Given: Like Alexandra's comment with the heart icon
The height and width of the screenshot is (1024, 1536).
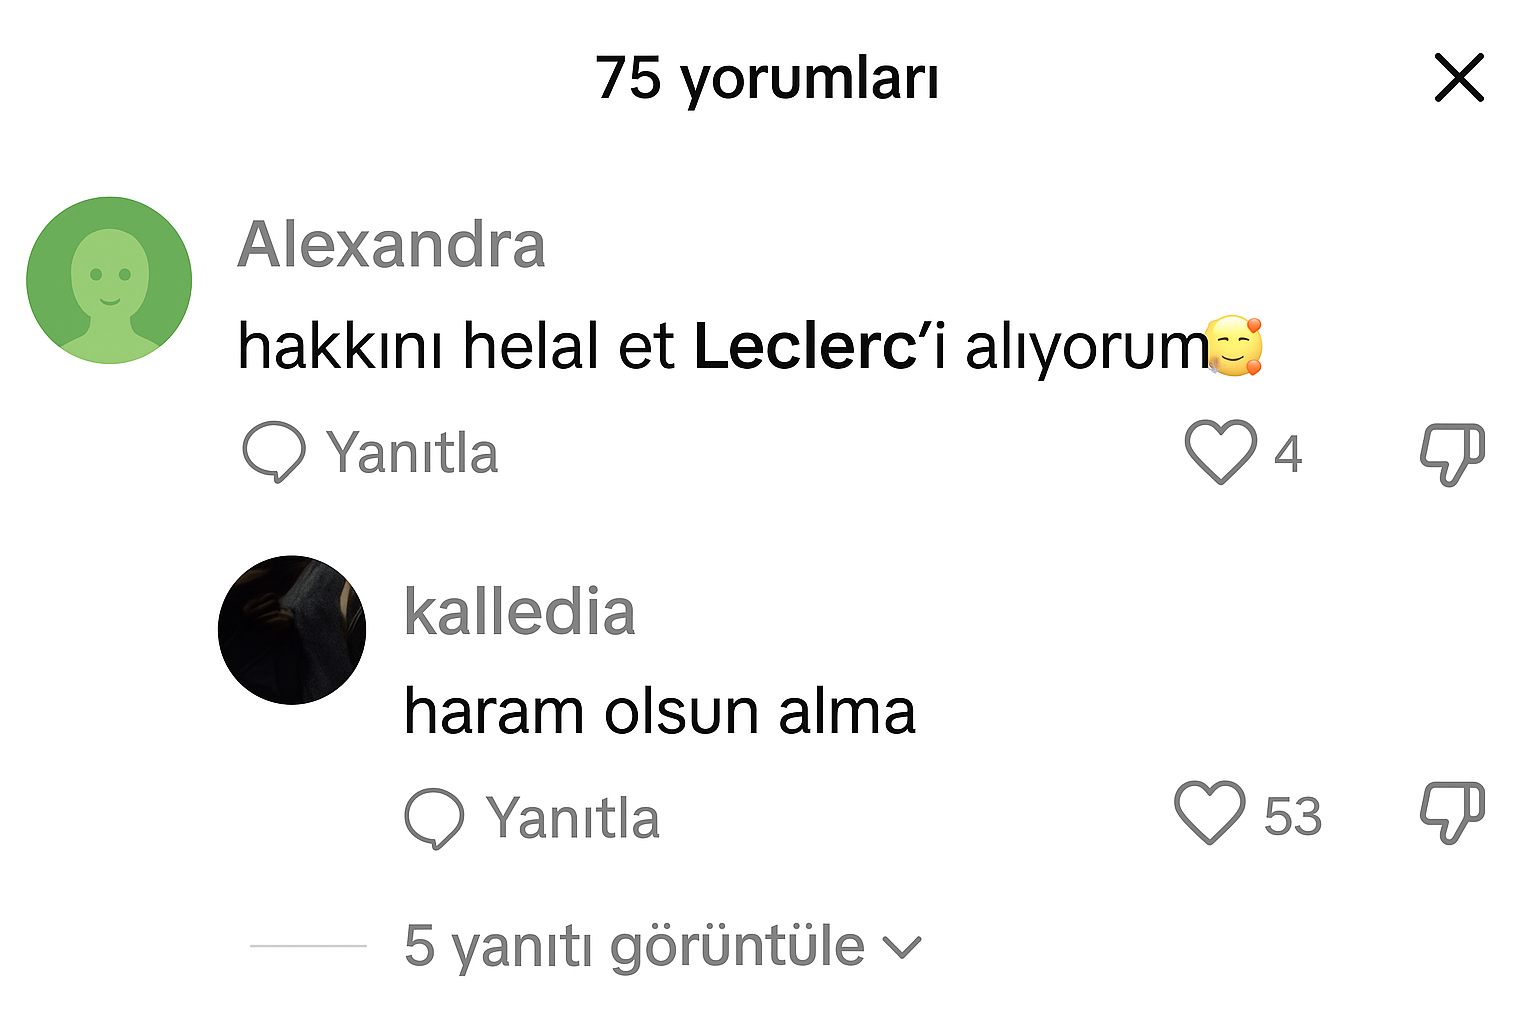Looking at the screenshot, I should point(1221,452).
